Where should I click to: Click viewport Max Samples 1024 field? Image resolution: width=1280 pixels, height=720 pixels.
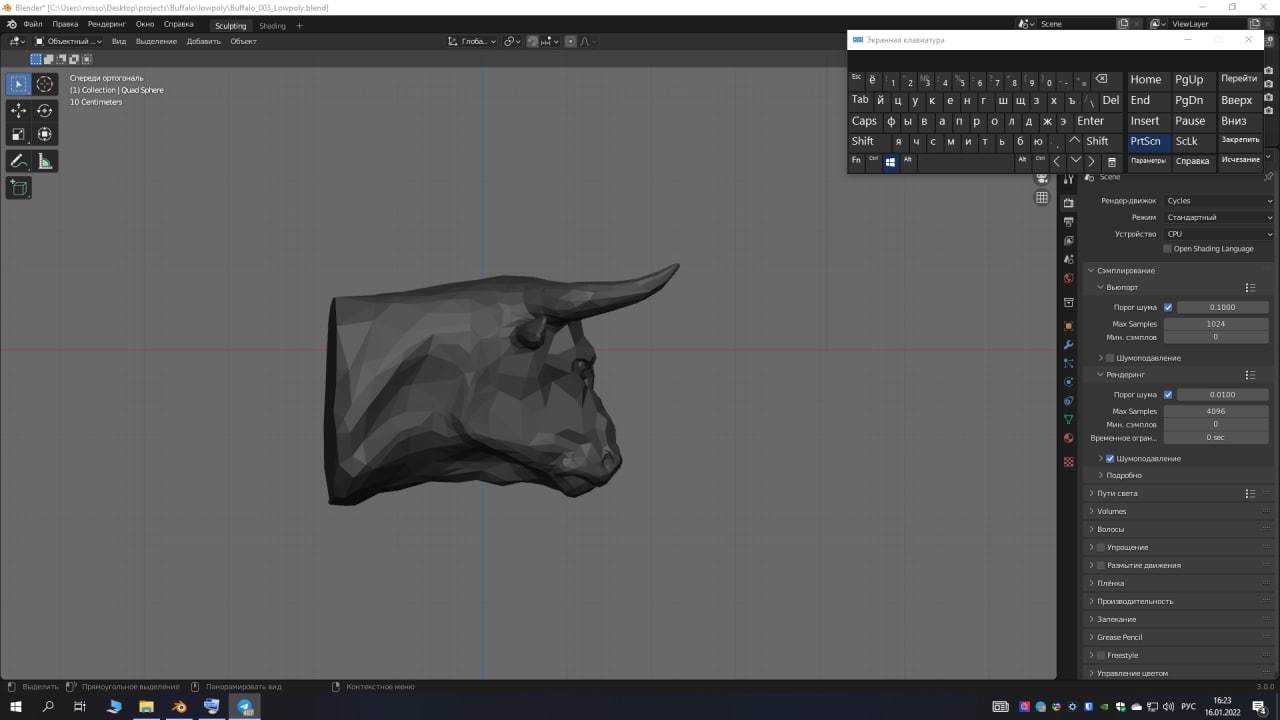pyautogui.click(x=1216, y=324)
